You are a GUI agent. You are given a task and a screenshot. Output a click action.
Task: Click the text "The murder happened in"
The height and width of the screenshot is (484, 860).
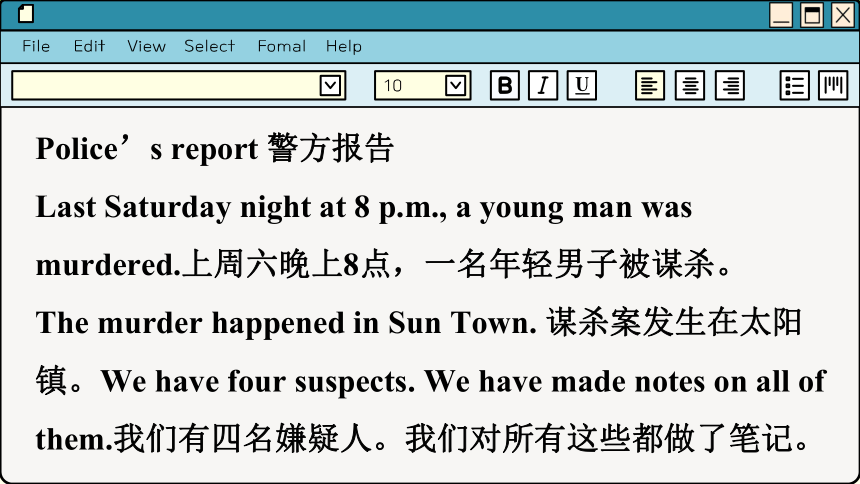pyautogui.click(x=207, y=323)
